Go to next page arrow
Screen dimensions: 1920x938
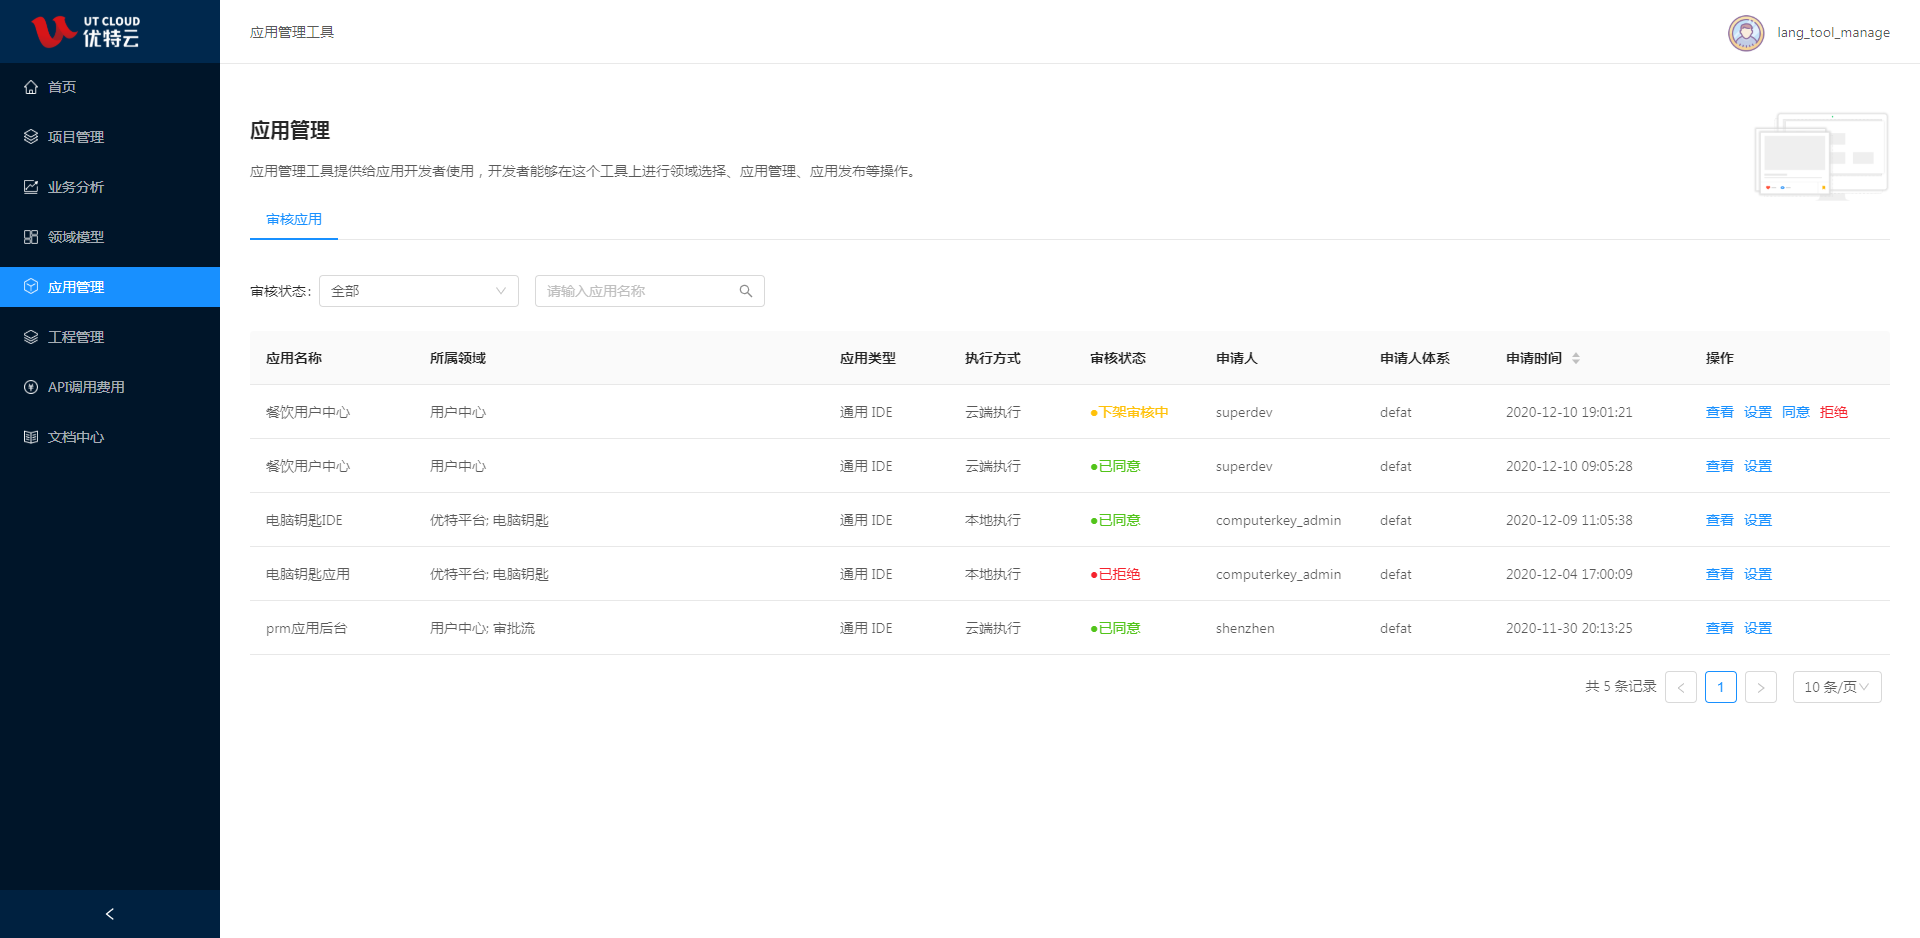point(1761,687)
